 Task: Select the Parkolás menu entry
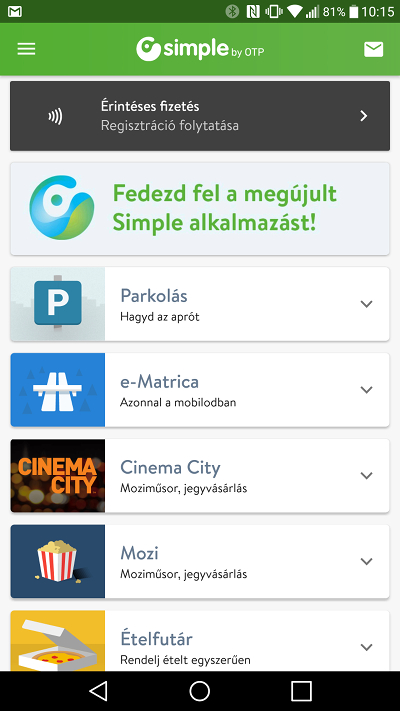[200, 304]
